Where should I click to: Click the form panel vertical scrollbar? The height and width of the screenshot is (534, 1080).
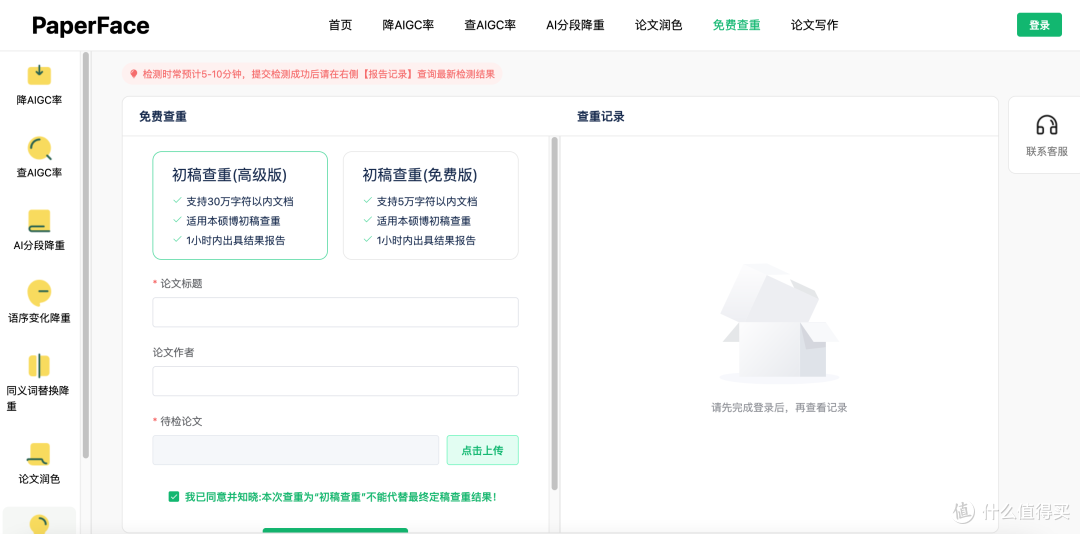click(554, 314)
